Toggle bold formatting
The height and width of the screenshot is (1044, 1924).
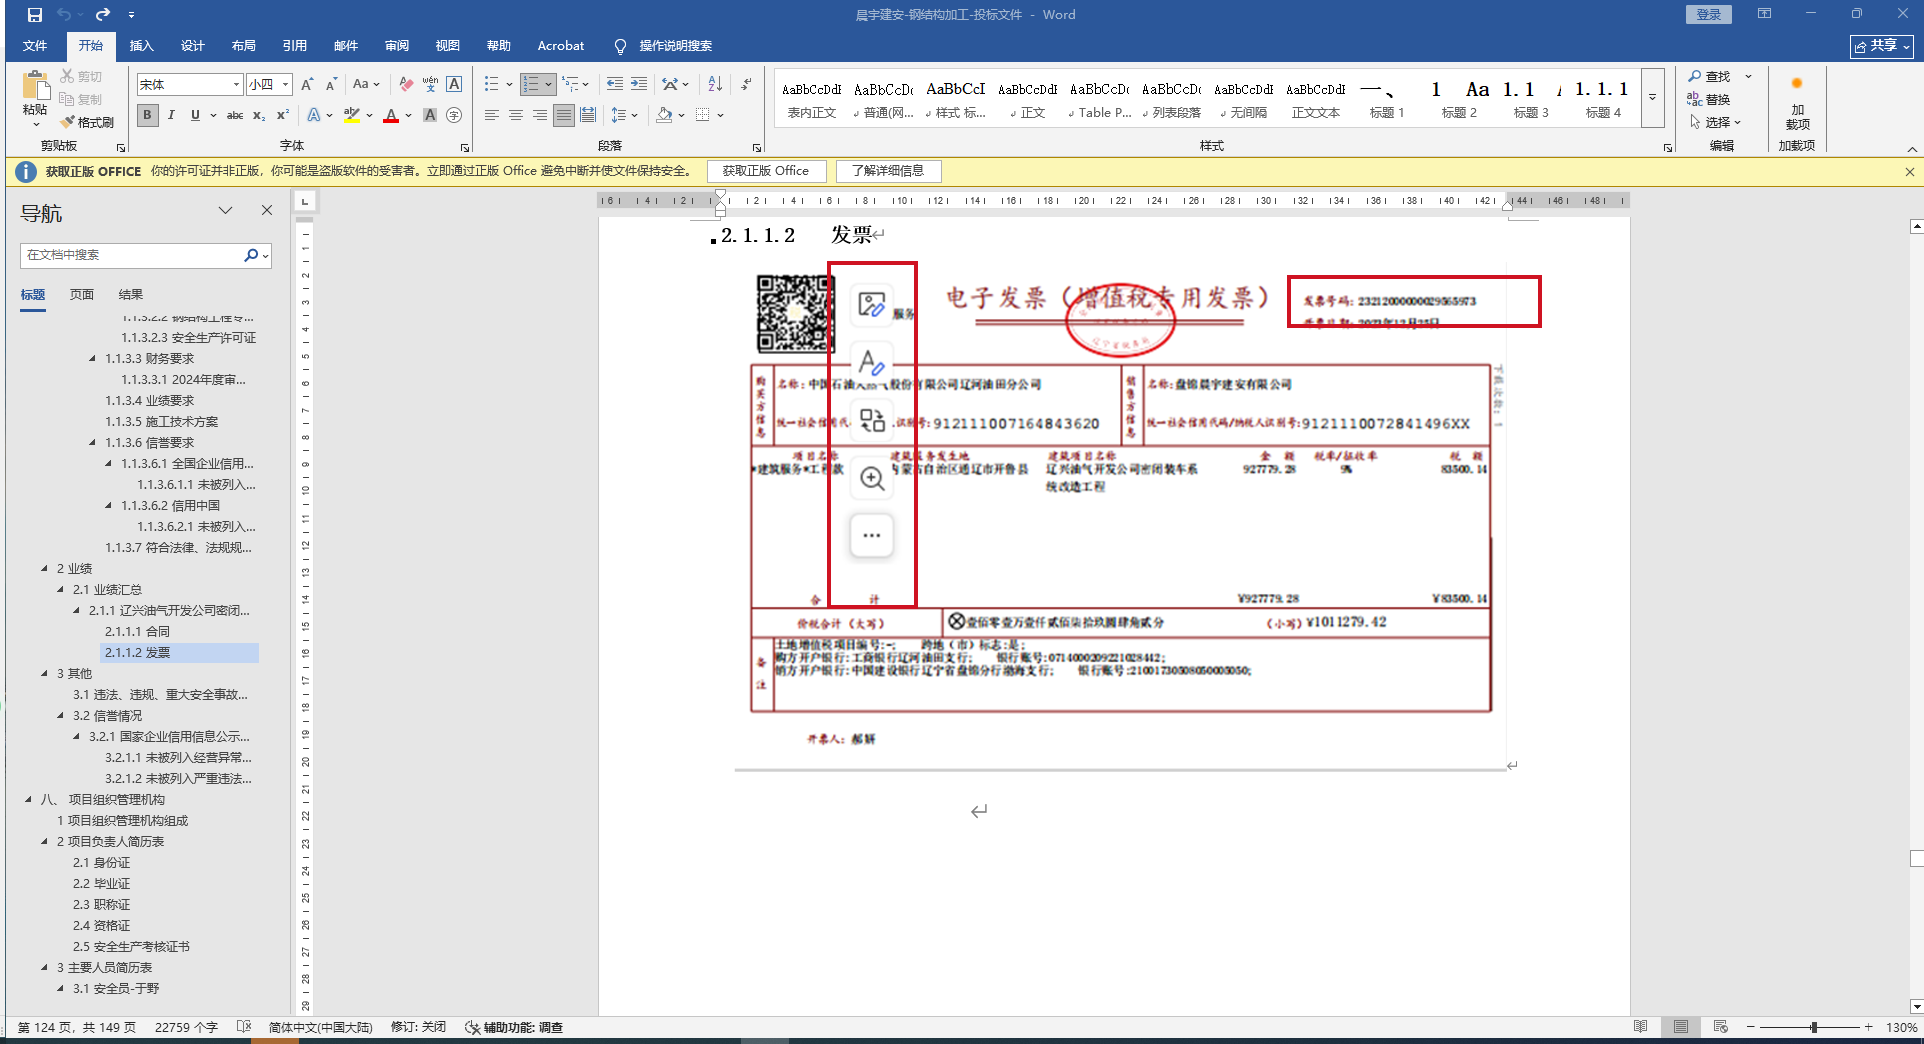pos(148,115)
